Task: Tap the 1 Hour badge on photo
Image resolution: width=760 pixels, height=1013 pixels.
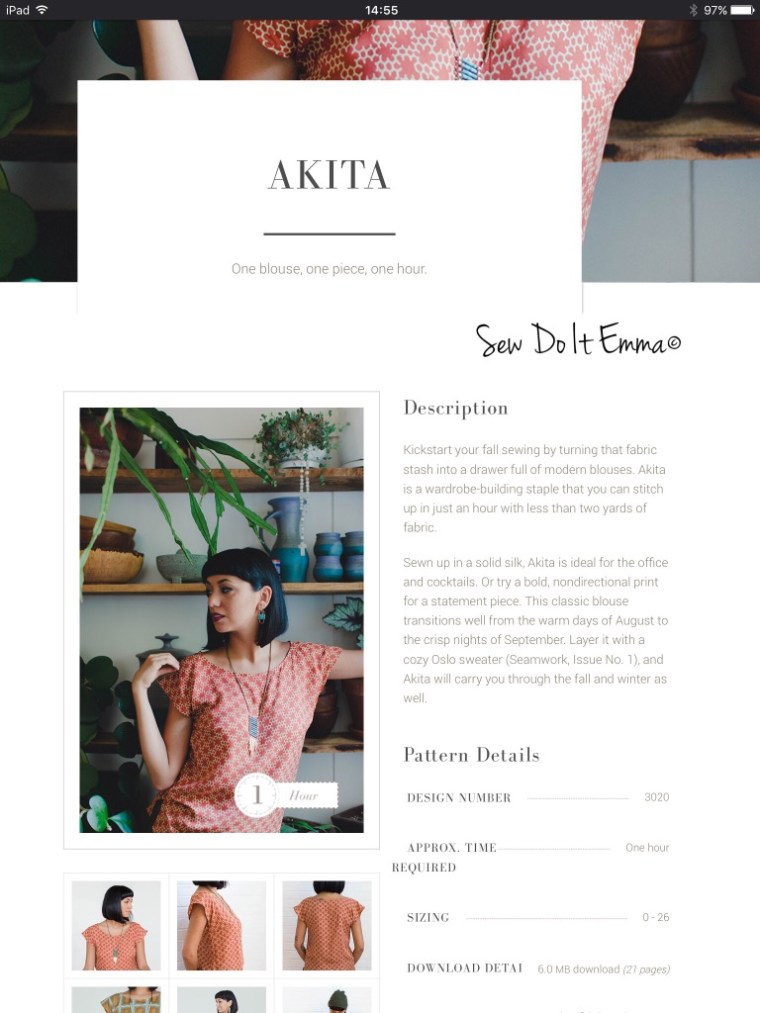Action: [x=286, y=795]
